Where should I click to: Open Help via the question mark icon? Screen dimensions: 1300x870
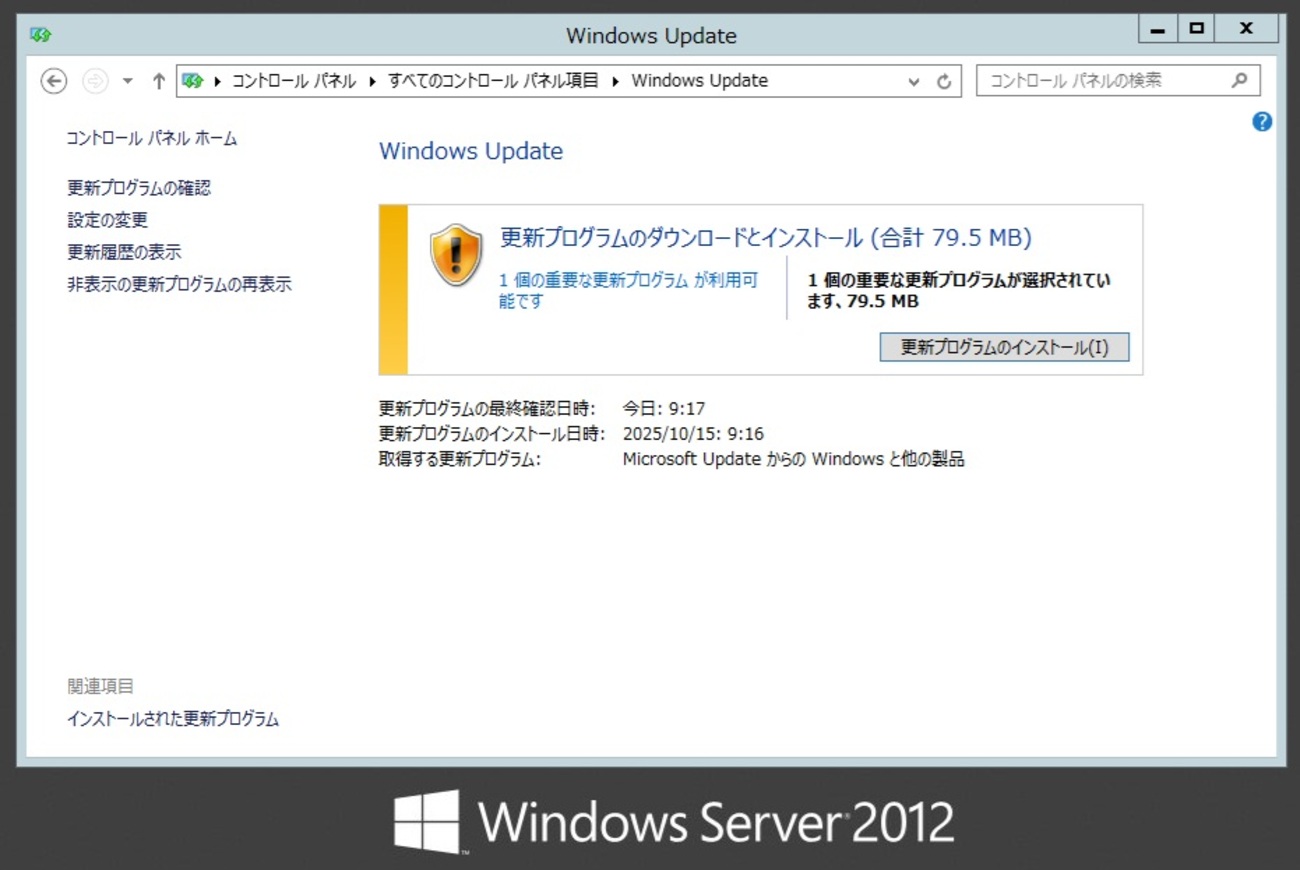1262,121
